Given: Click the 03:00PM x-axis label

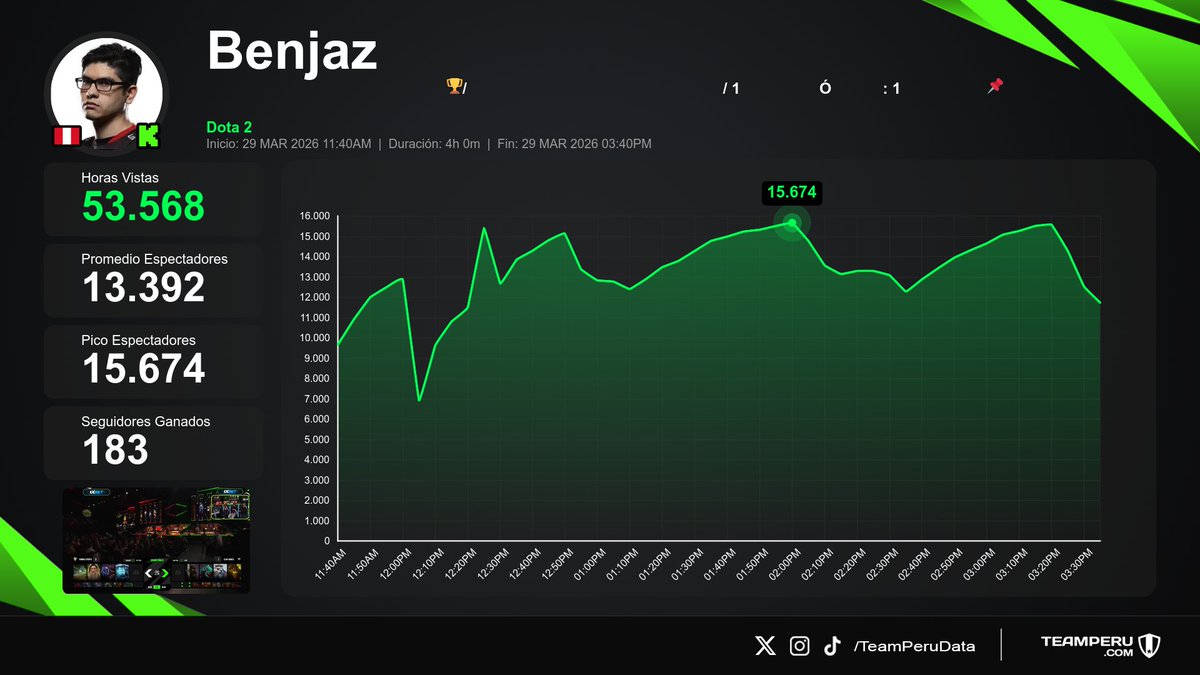Looking at the screenshot, I should click(977, 564).
